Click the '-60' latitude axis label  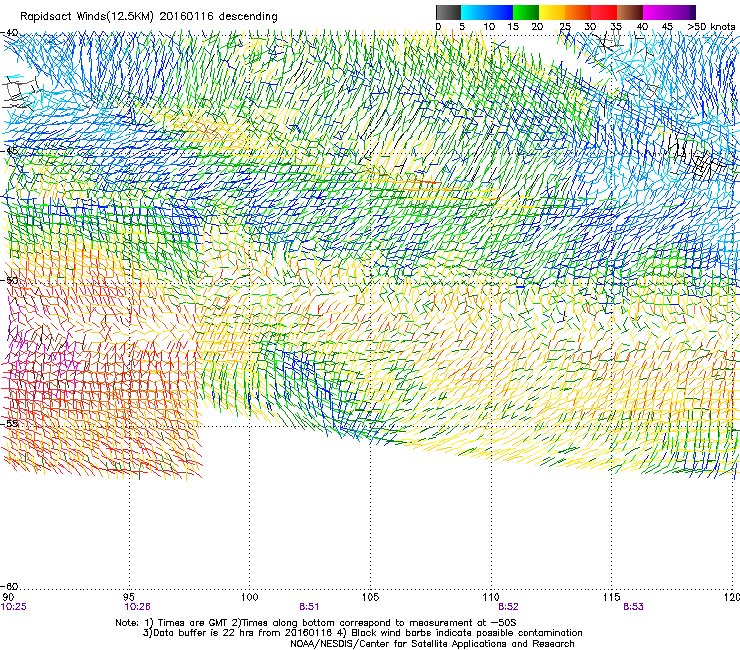click(x=10, y=586)
